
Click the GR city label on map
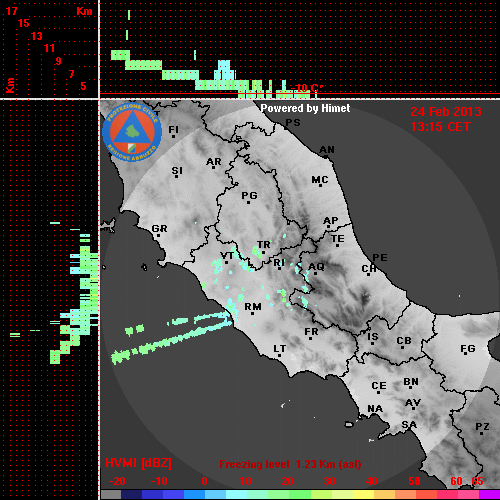click(x=159, y=229)
